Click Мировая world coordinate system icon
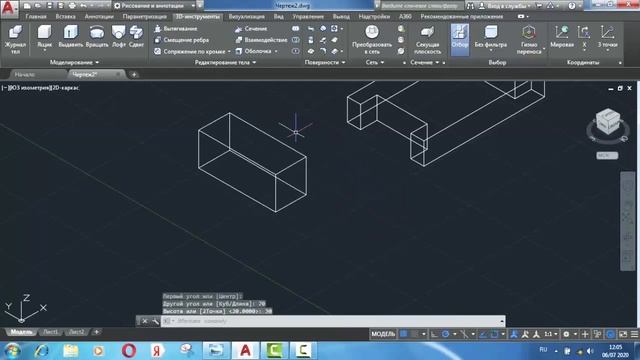The width and height of the screenshot is (640, 360). click(x=562, y=36)
